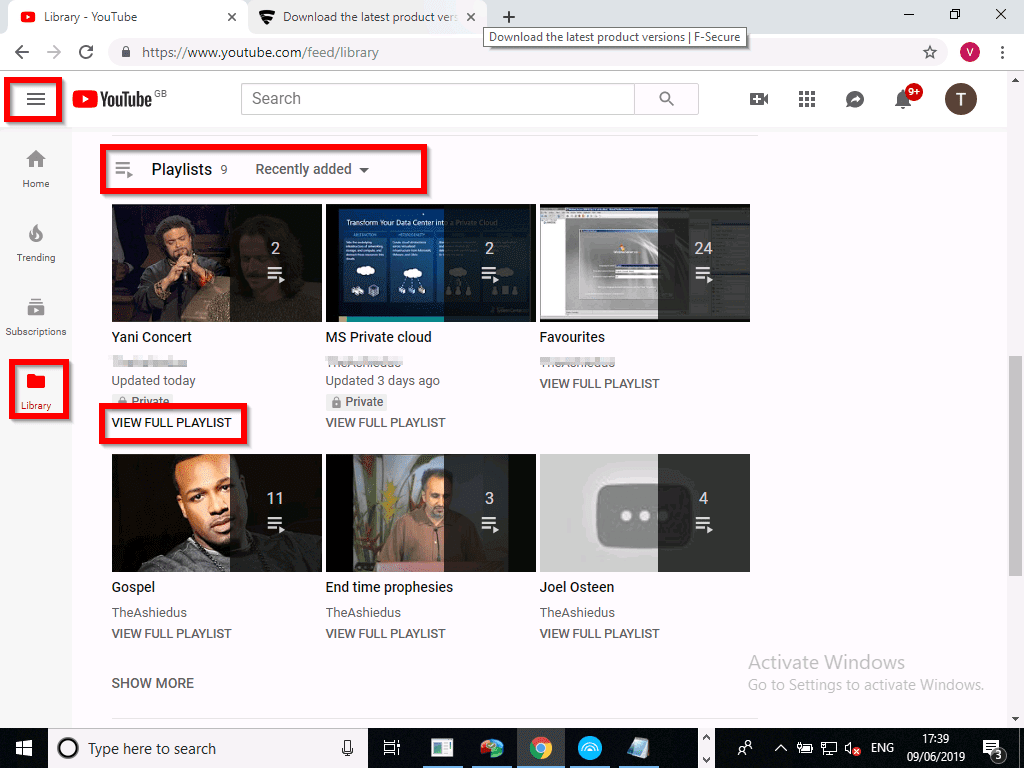Click the Joel Osteen title
Viewport: 1024px width, 768px height.
(x=577, y=587)
